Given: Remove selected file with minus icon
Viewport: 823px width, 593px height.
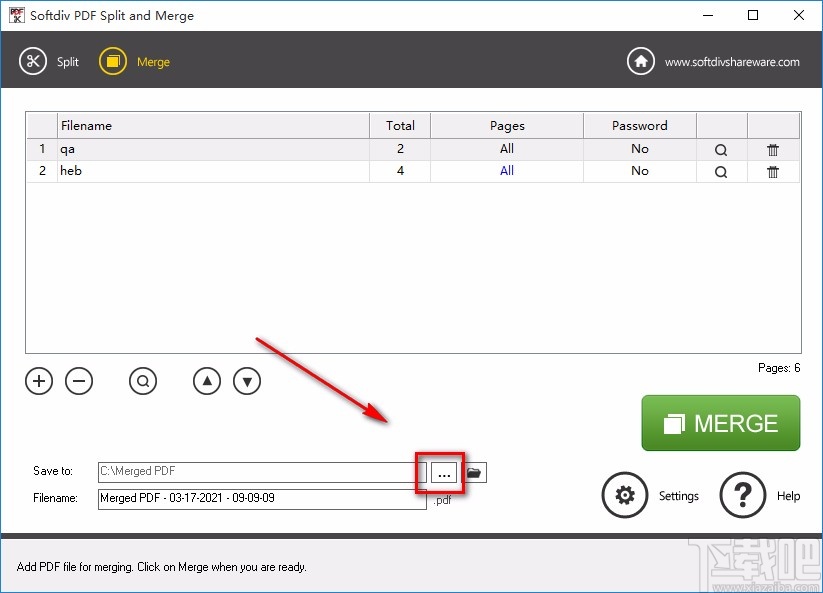Looking at the screenshot, I should click(79, 381).
